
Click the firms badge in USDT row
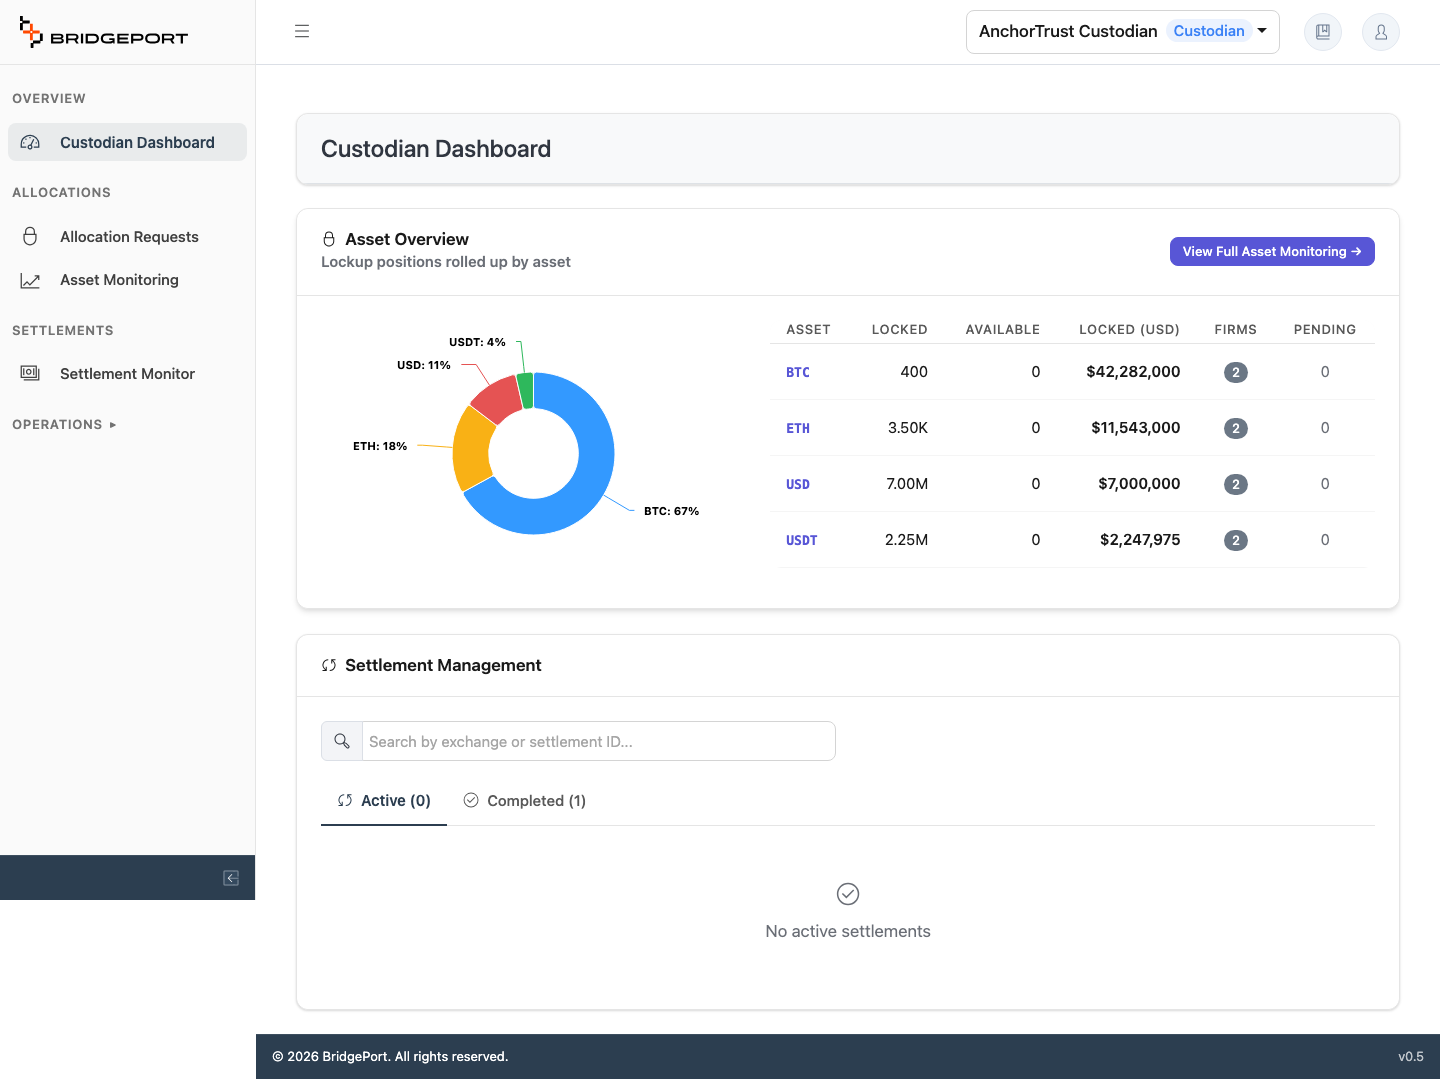[x=1236, y=540]
